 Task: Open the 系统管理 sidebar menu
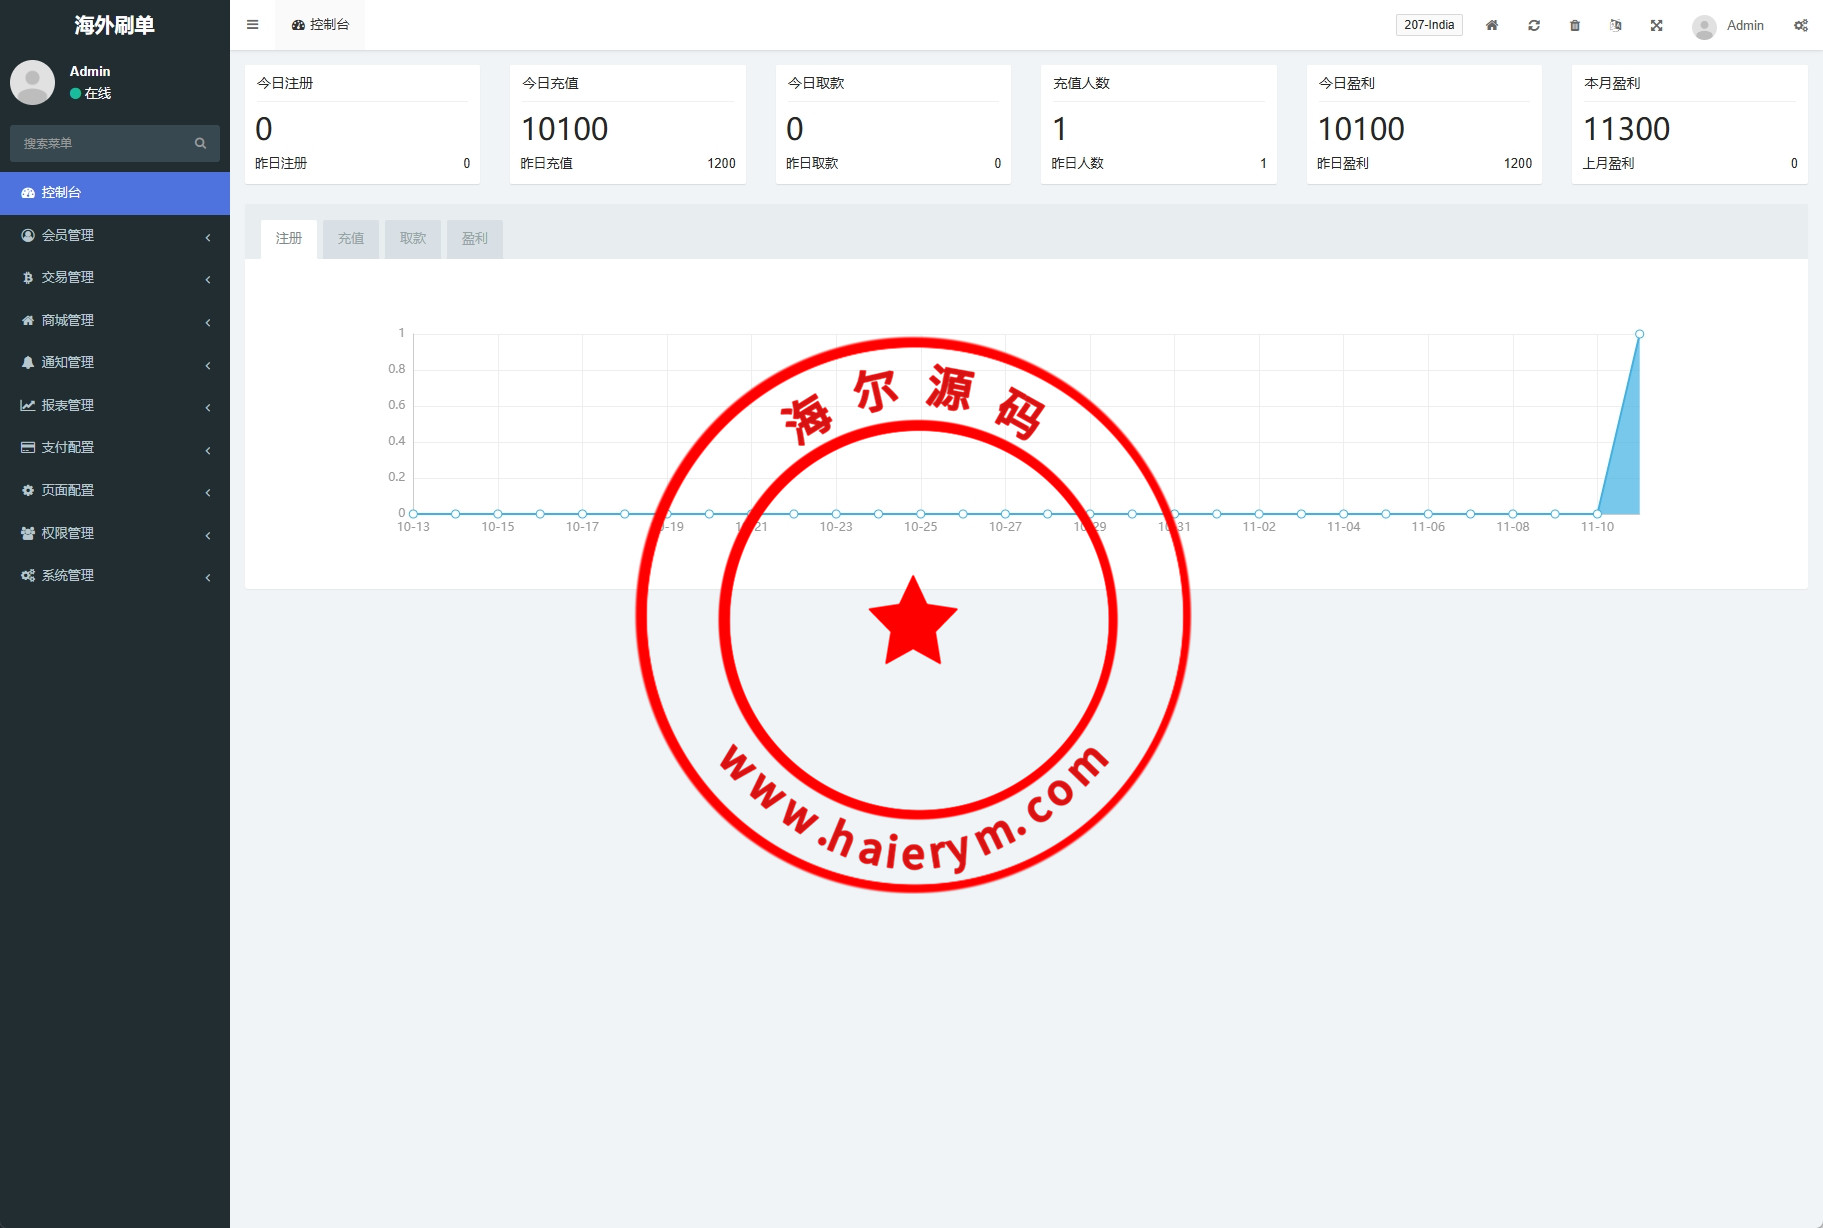pyautogui.click(x=114, y=575)
